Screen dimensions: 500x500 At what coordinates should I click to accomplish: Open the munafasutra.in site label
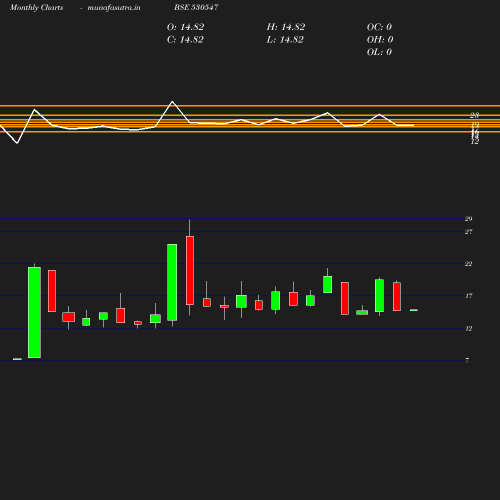[x=114, y=7]
